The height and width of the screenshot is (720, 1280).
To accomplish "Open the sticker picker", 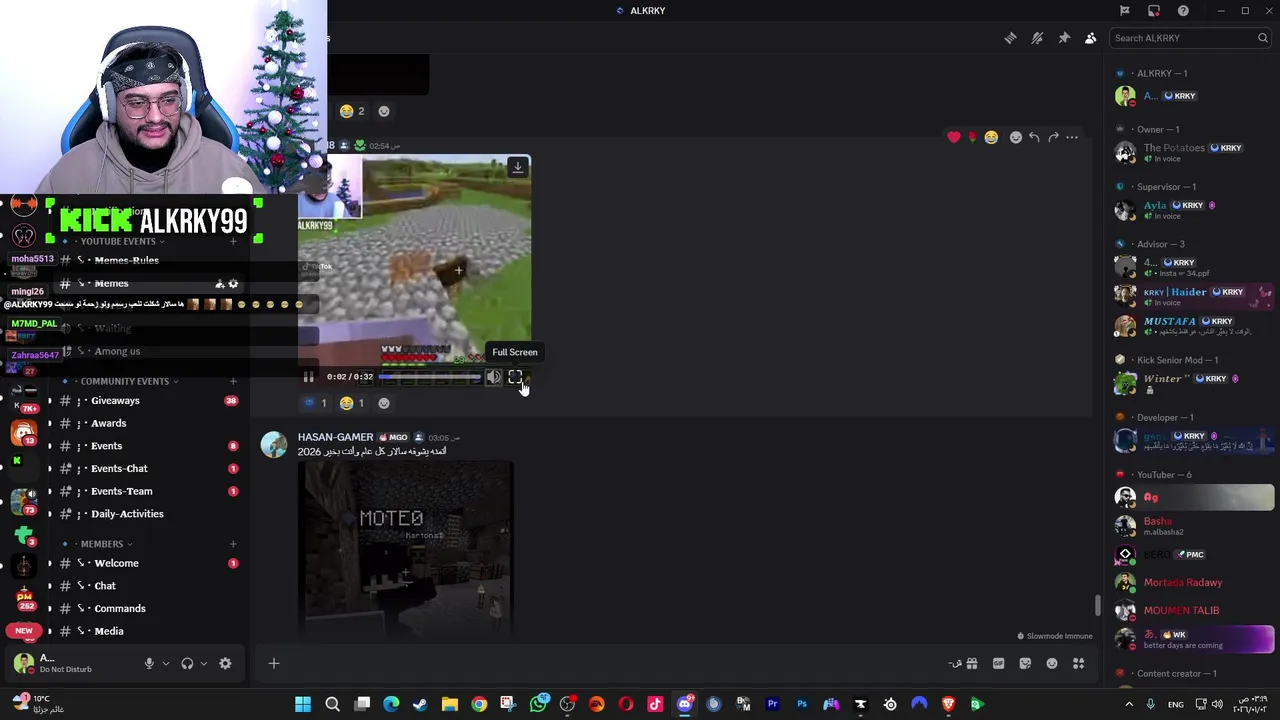I will [x=1025, y=663].
